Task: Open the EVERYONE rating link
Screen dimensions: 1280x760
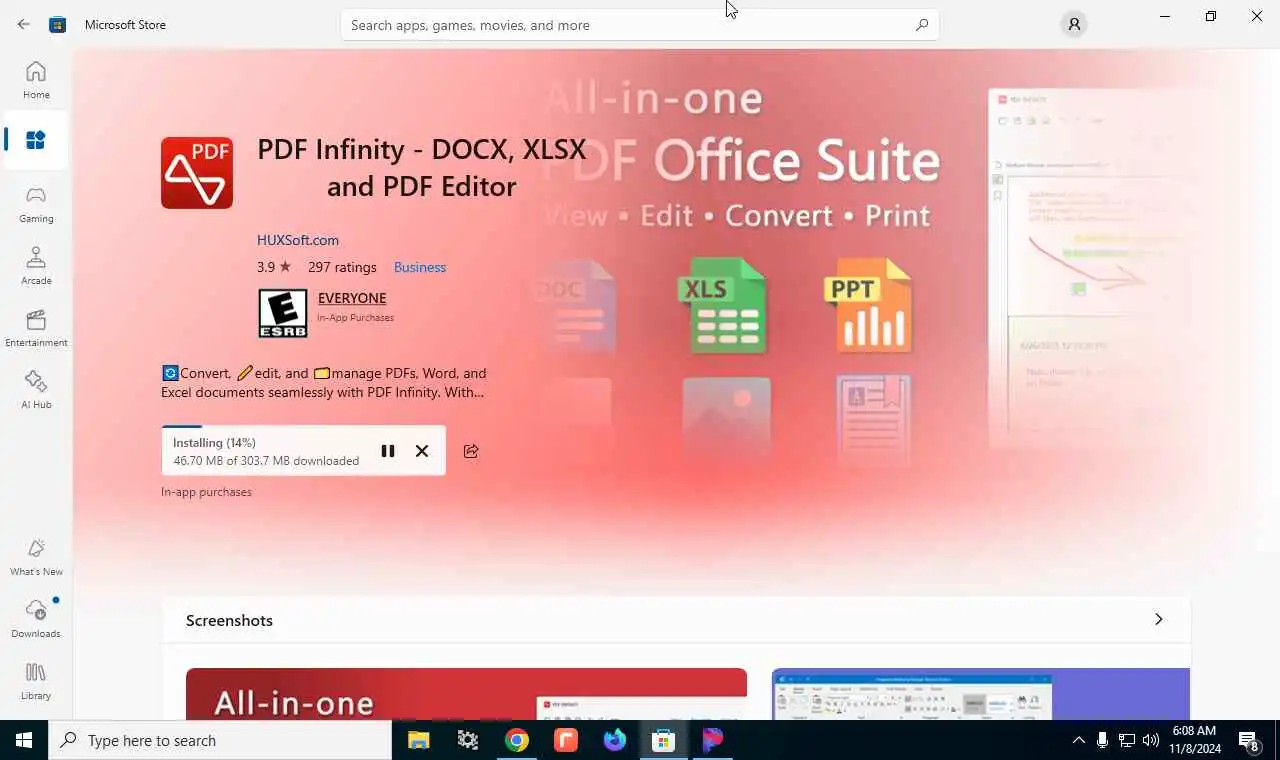Action: coord(352,298)
